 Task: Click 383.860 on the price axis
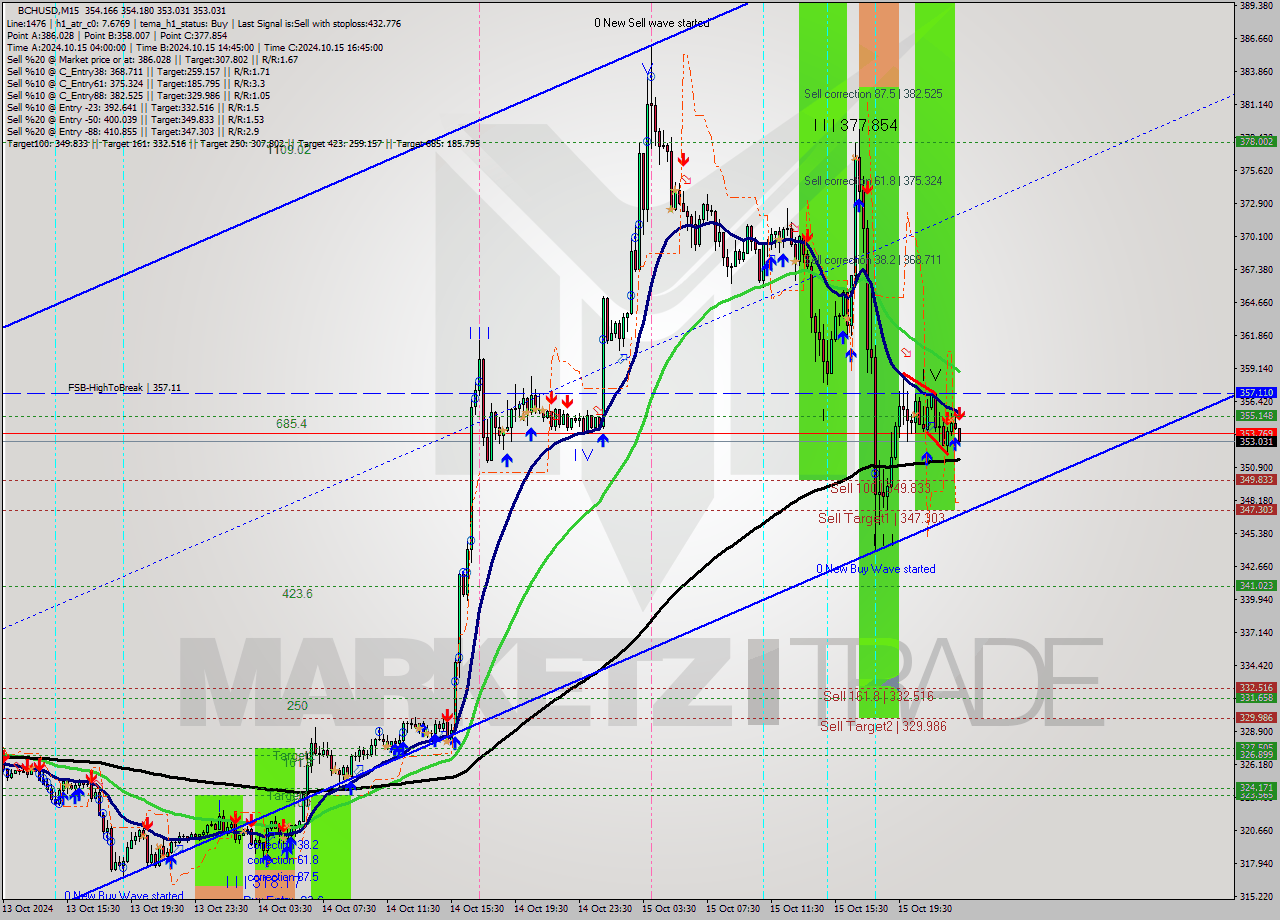click(x=1256, y=72)
